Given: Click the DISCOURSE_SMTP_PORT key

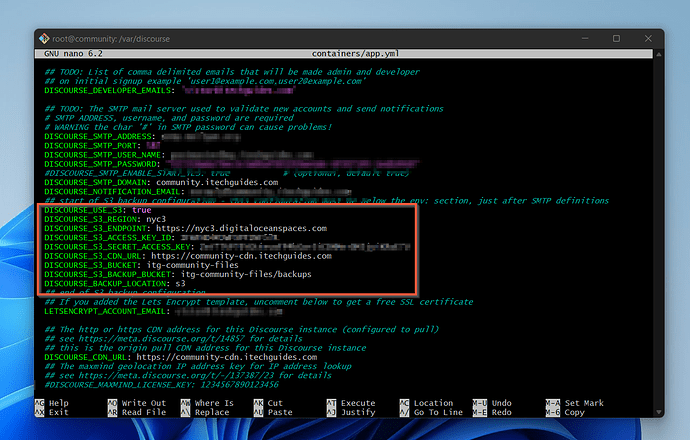Looking at the screenshot, I should point(92,146).
